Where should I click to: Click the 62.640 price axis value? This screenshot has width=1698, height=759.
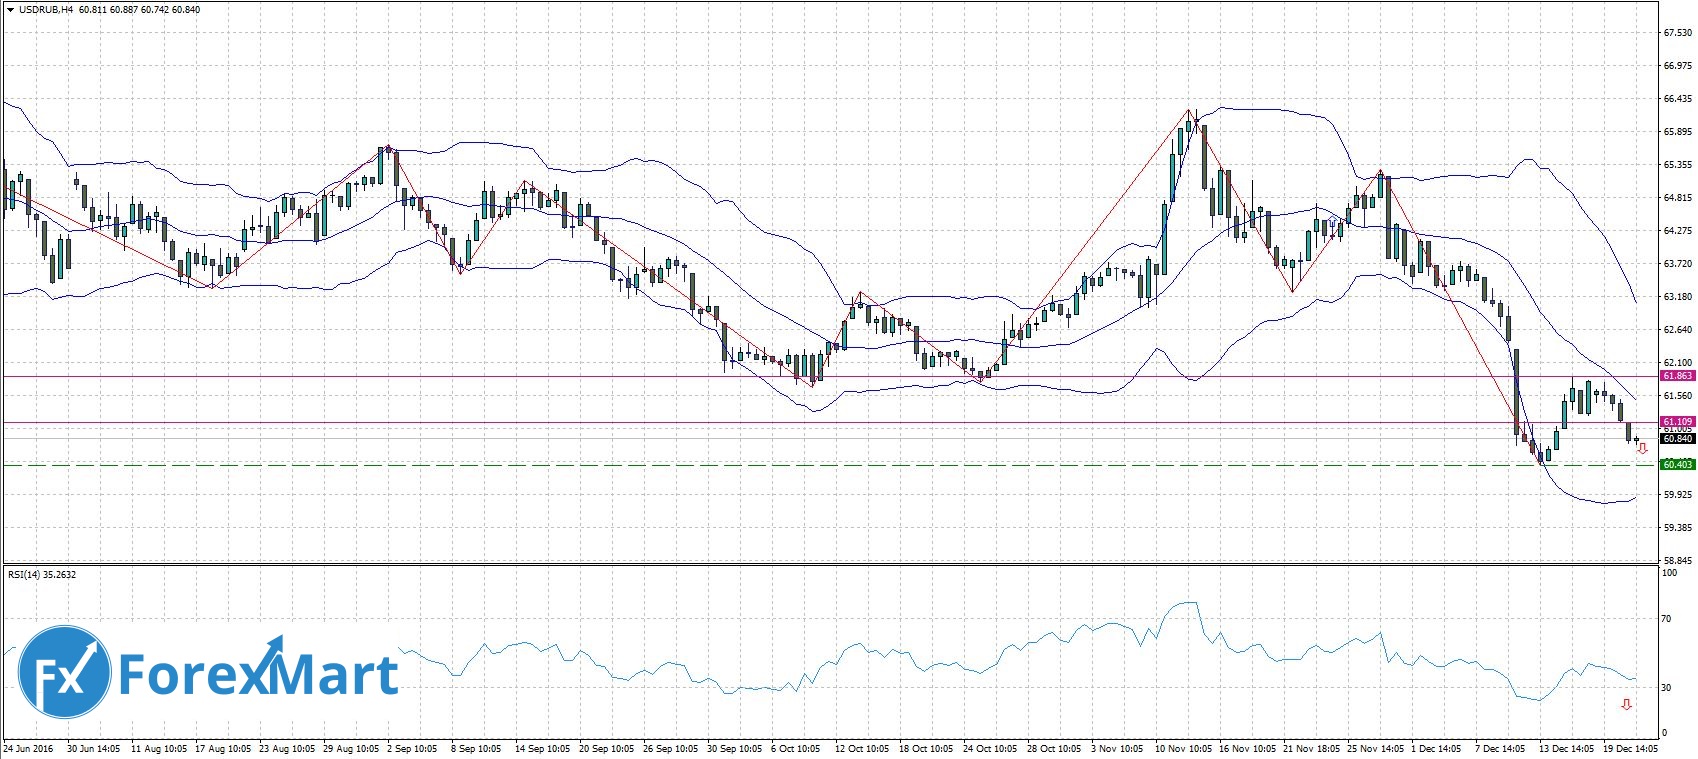click(1677, 329)
